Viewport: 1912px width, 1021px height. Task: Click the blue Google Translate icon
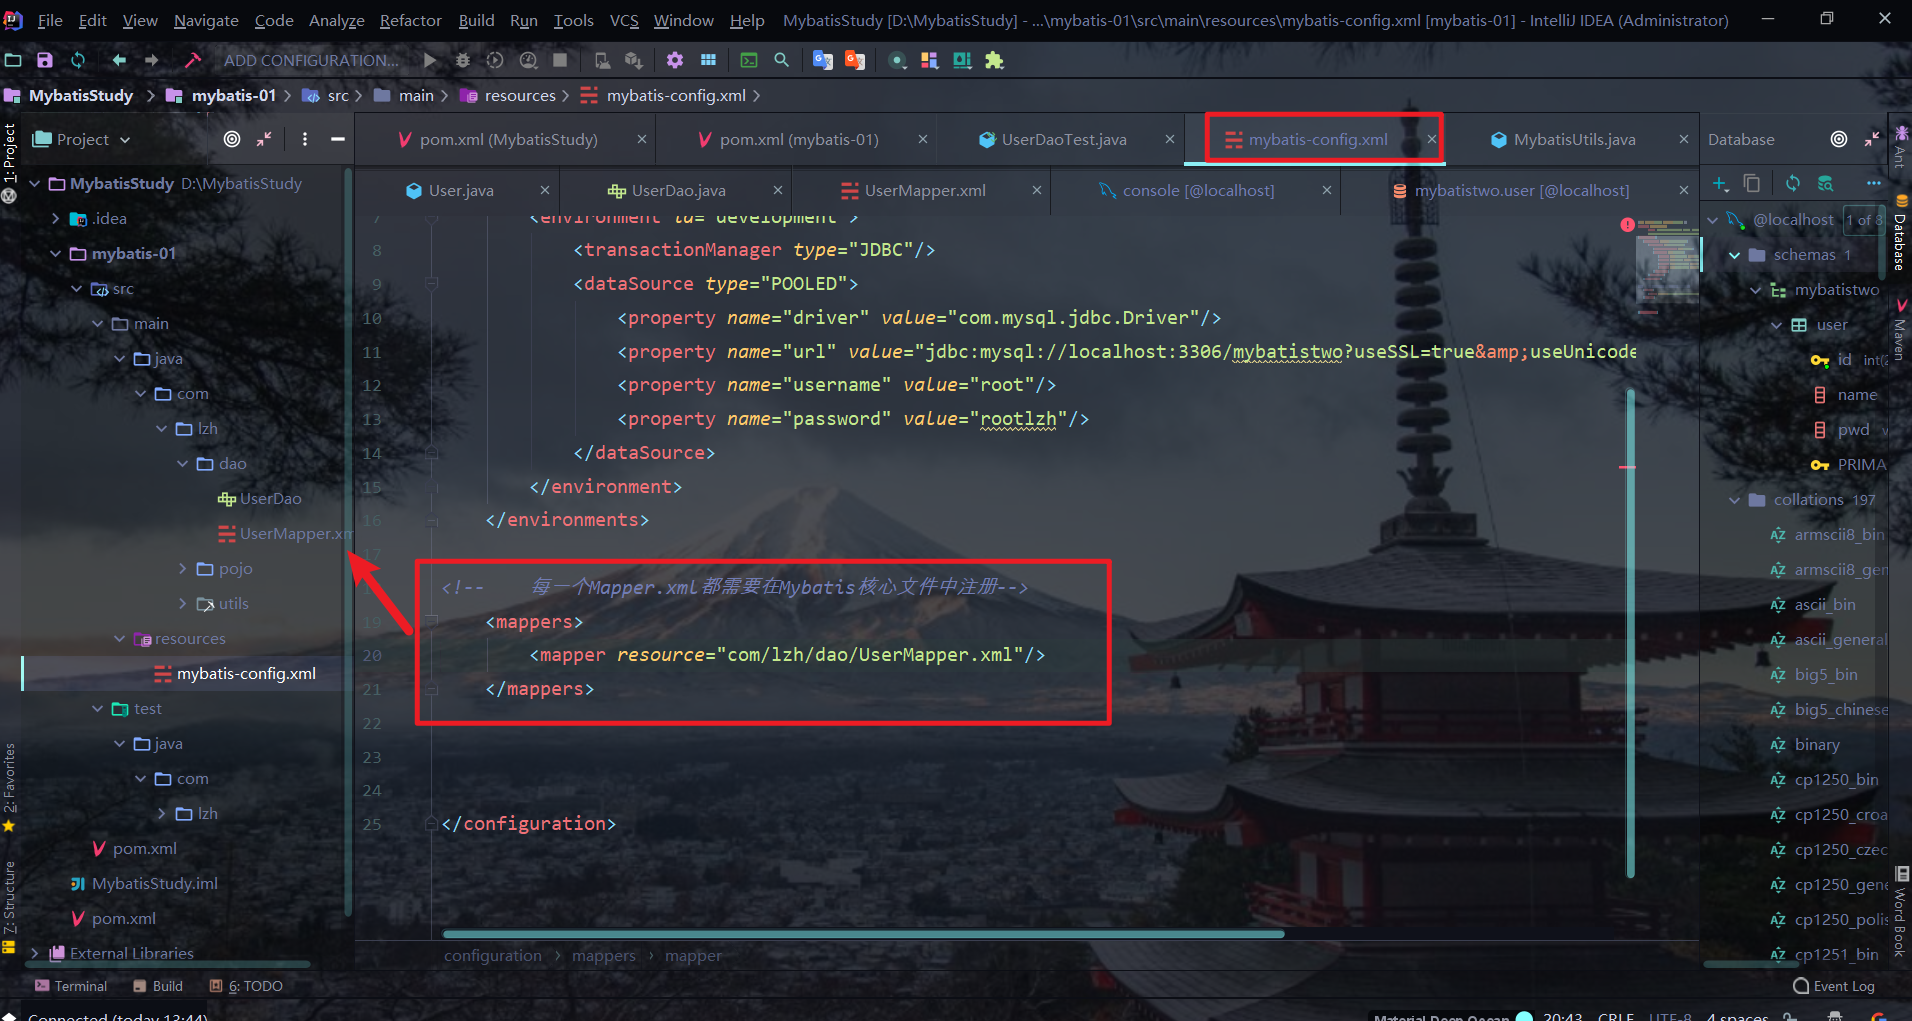823,60
